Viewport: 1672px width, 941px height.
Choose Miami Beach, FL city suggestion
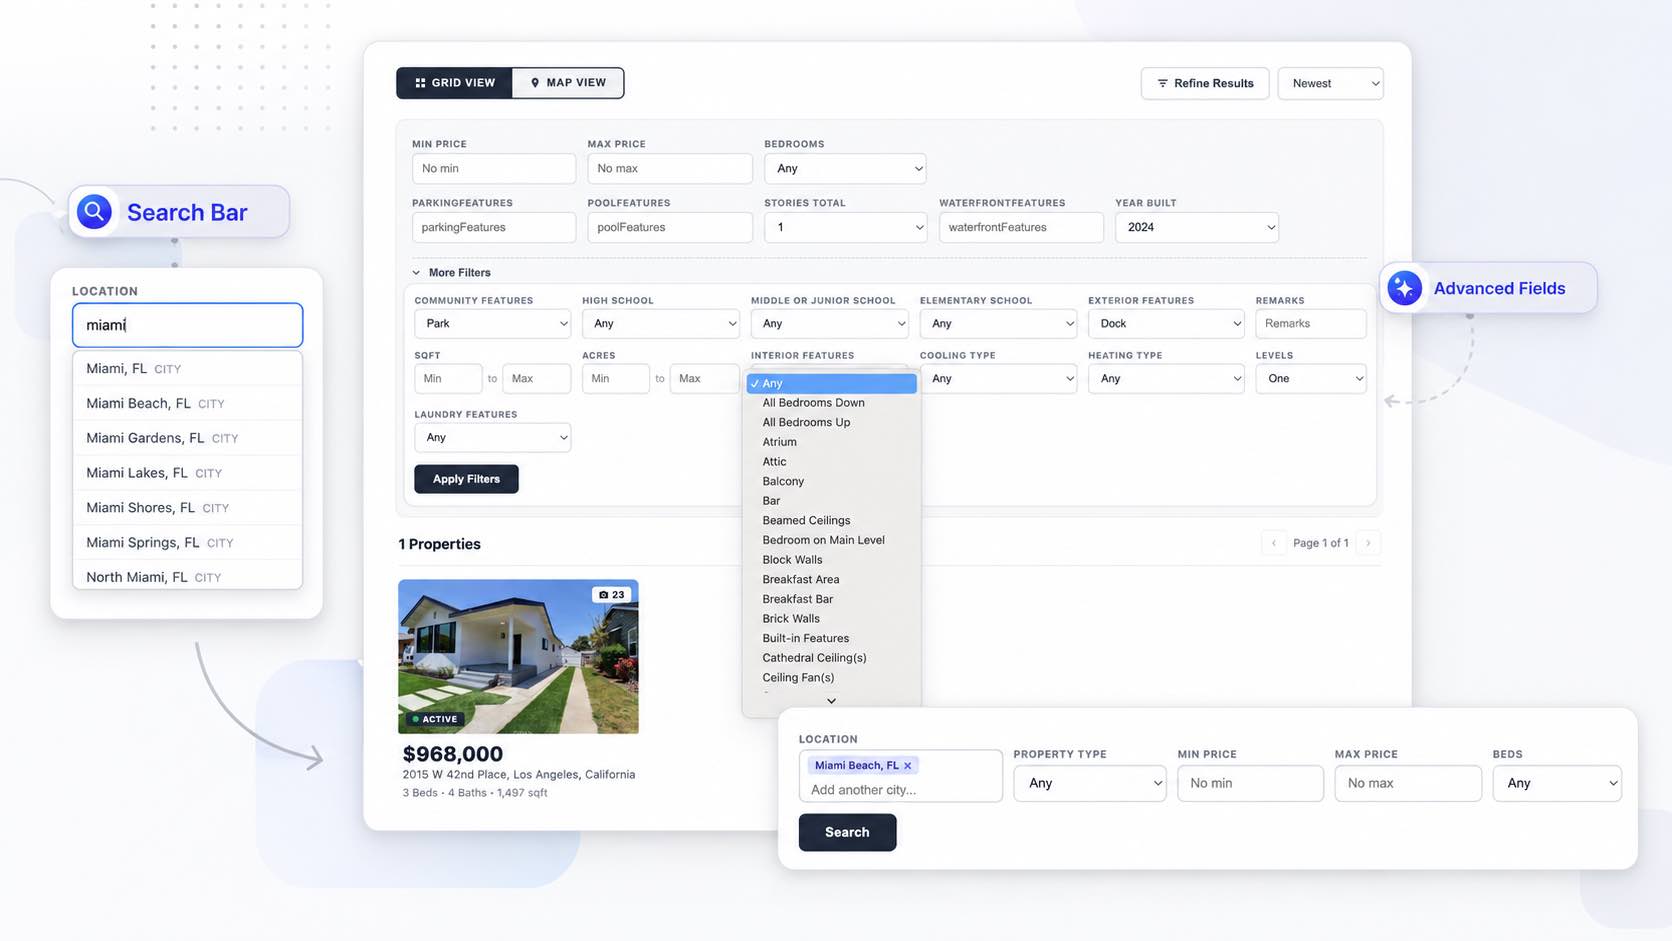187,403
